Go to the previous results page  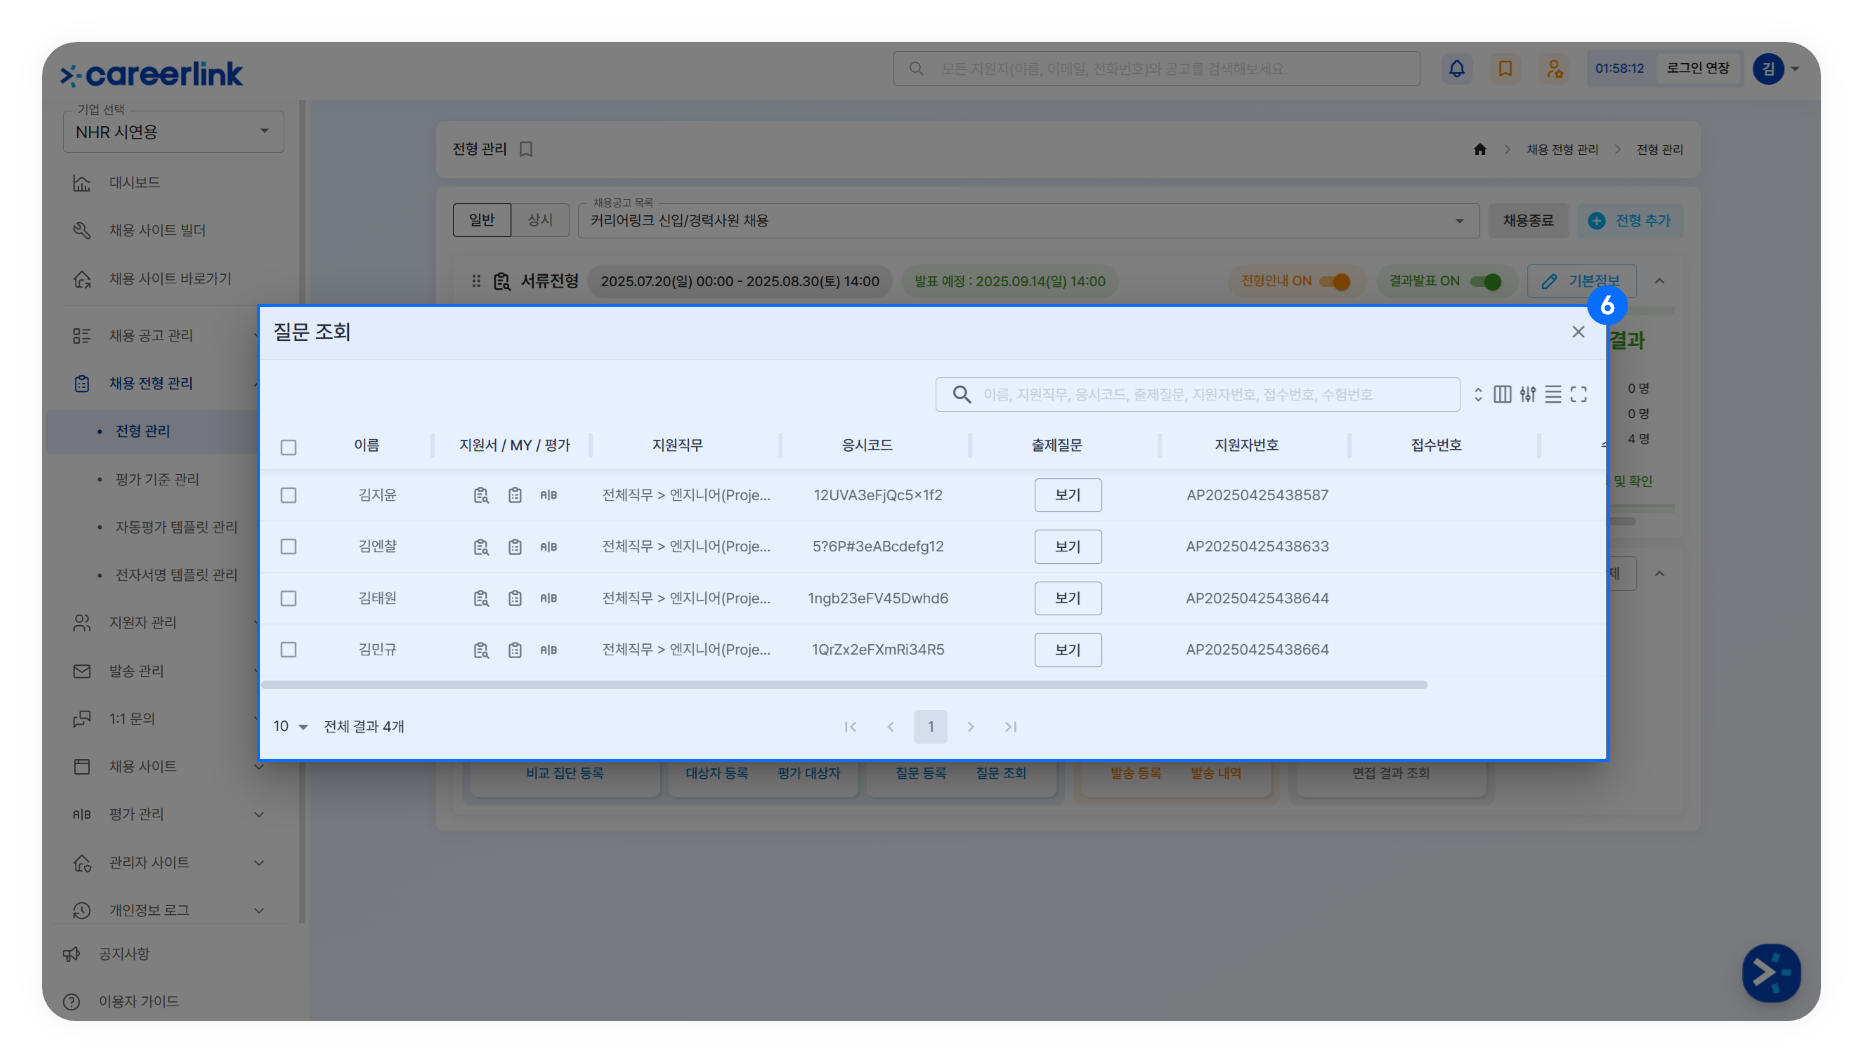[890, 727]
